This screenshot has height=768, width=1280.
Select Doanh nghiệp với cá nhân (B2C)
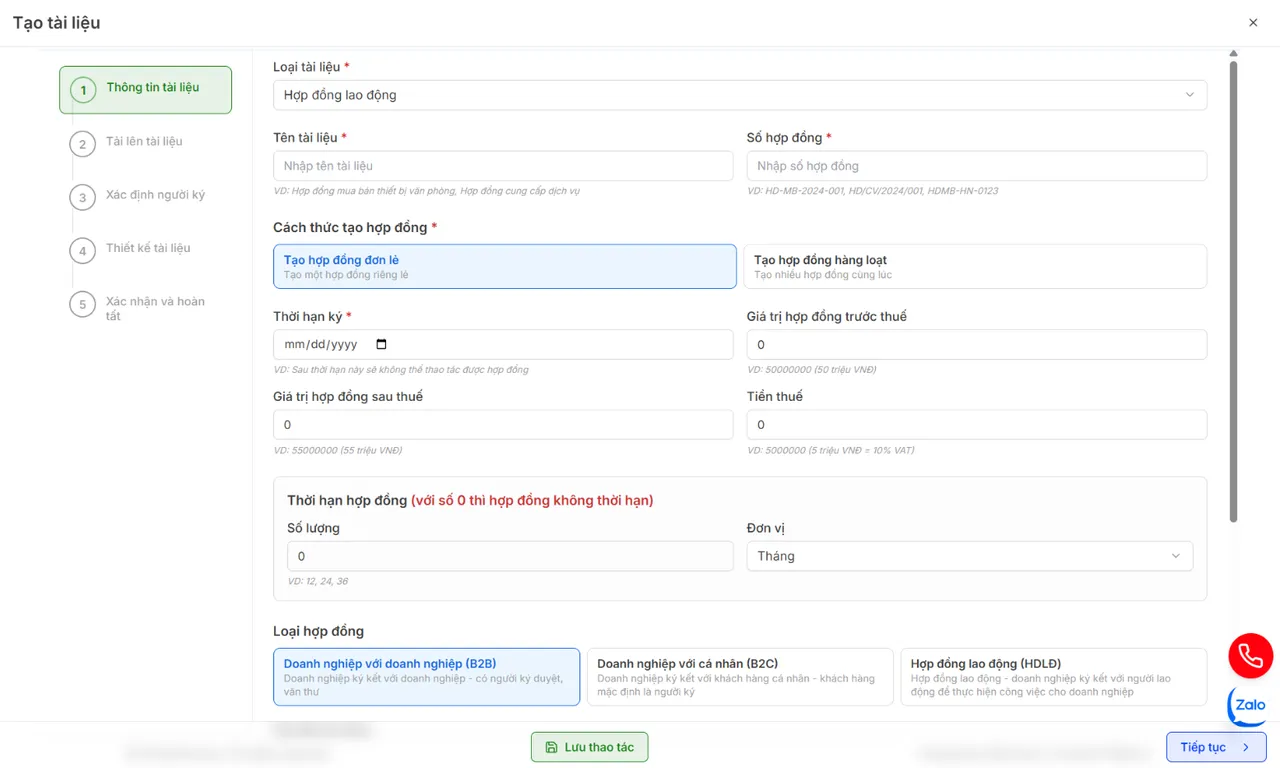(739, 677)
